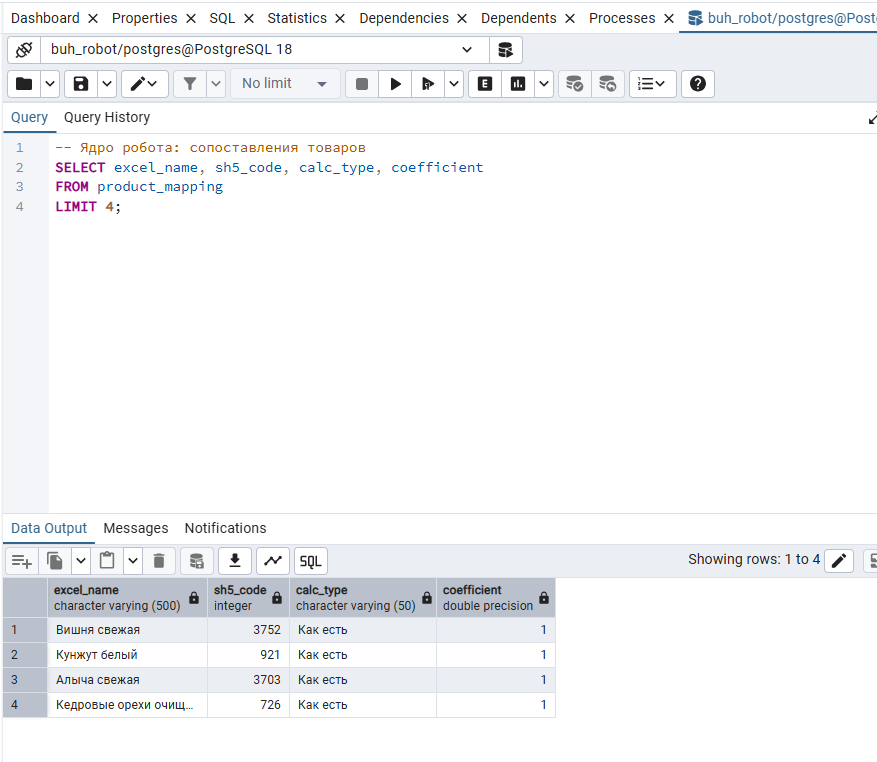Viewport: 877px width, 762px height.
Task: Select the cell "Кунжут белый"
Action: coord(128,655)
